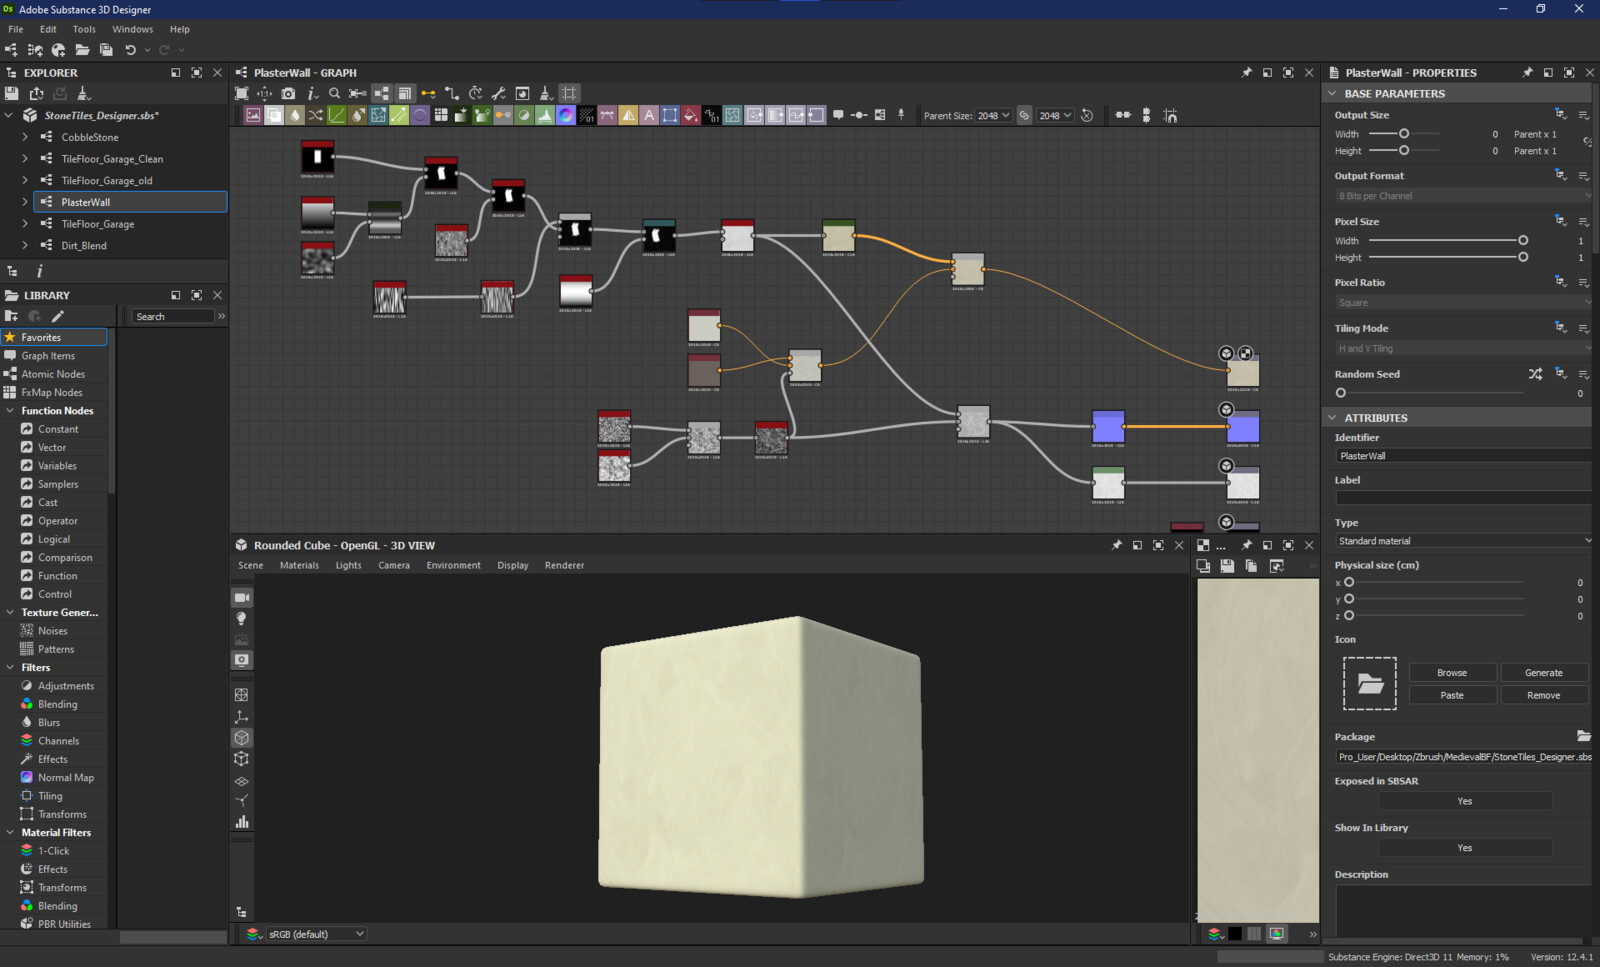Viewport: 1600px width, 967px height.
Task: Open the Tools menu
Action: [84, 29]
